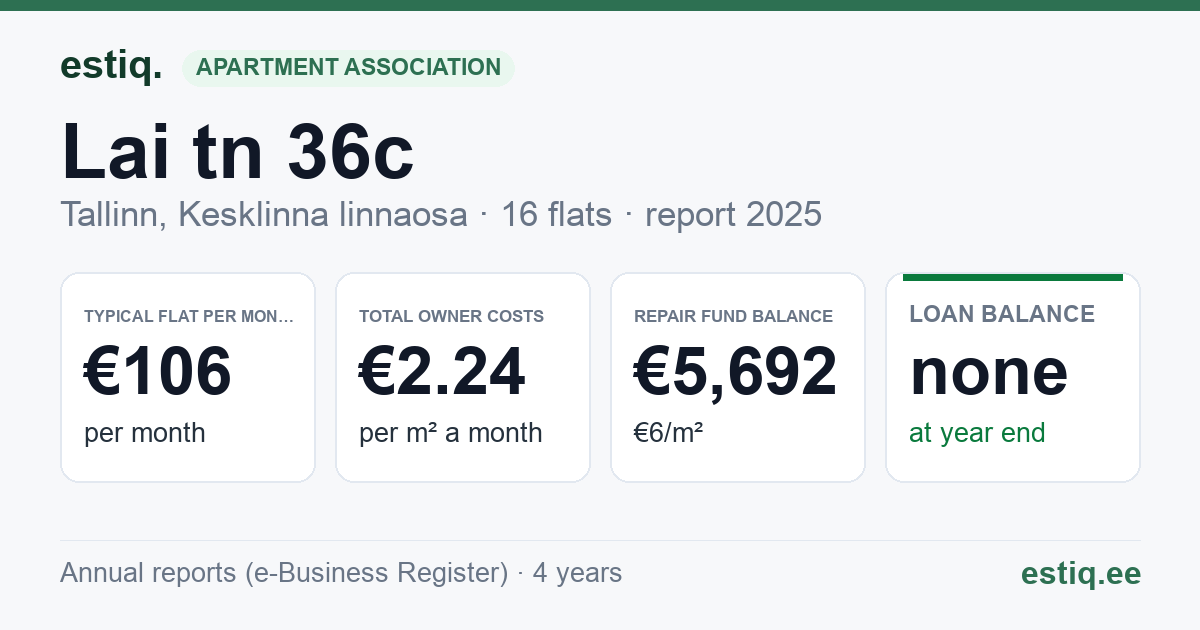Open the estiq.ee link
This screenshot has height=630, width=1200.
(x=1081, y=573)
